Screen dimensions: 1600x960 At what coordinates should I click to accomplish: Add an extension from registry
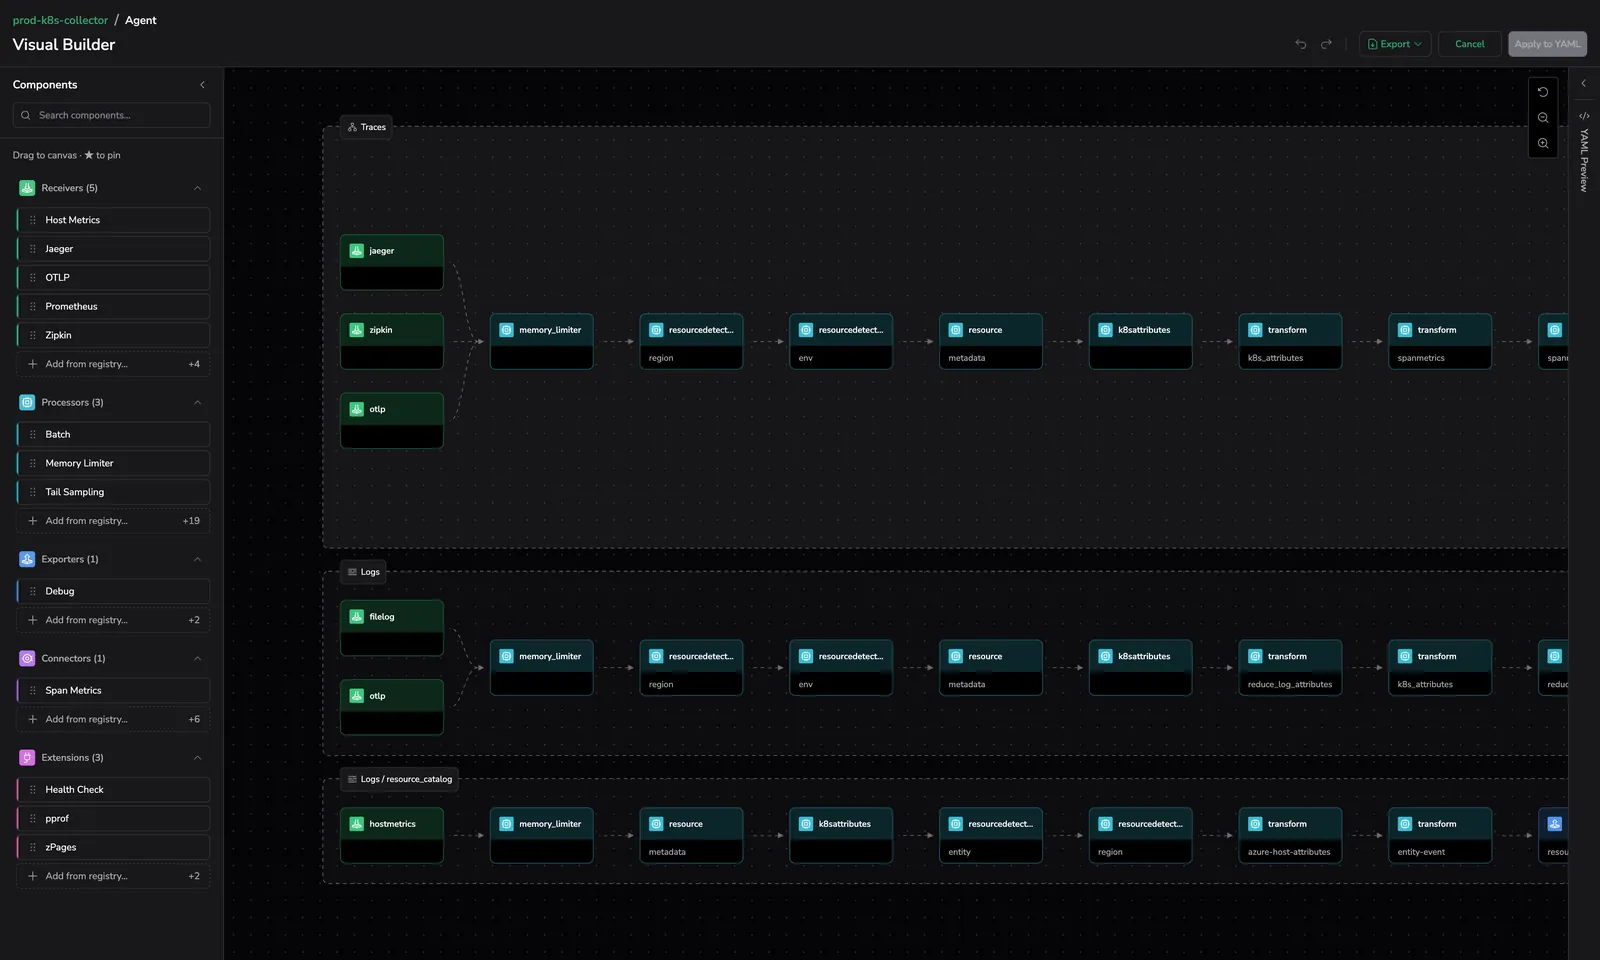point(113,876)
